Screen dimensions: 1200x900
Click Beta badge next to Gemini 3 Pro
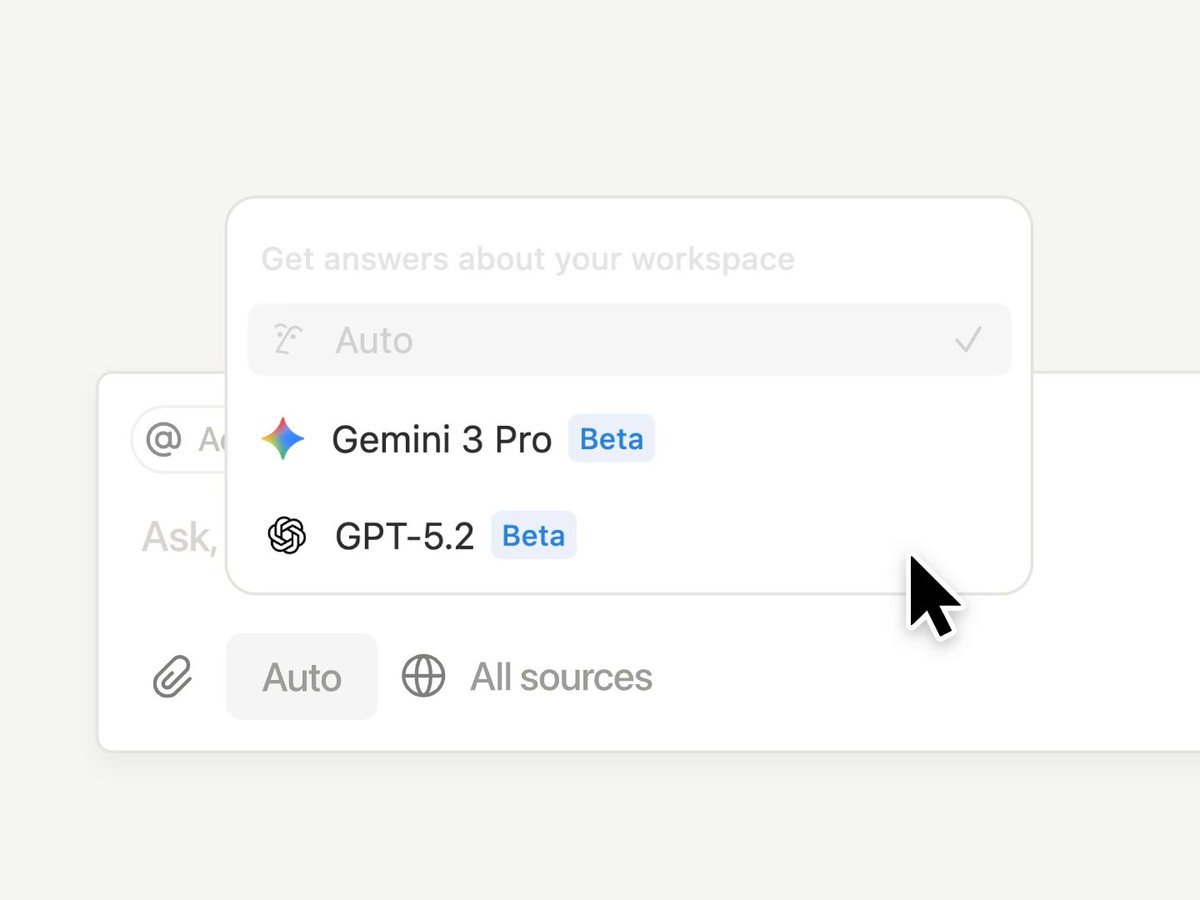pyautogui.click(x=611, y=439)
